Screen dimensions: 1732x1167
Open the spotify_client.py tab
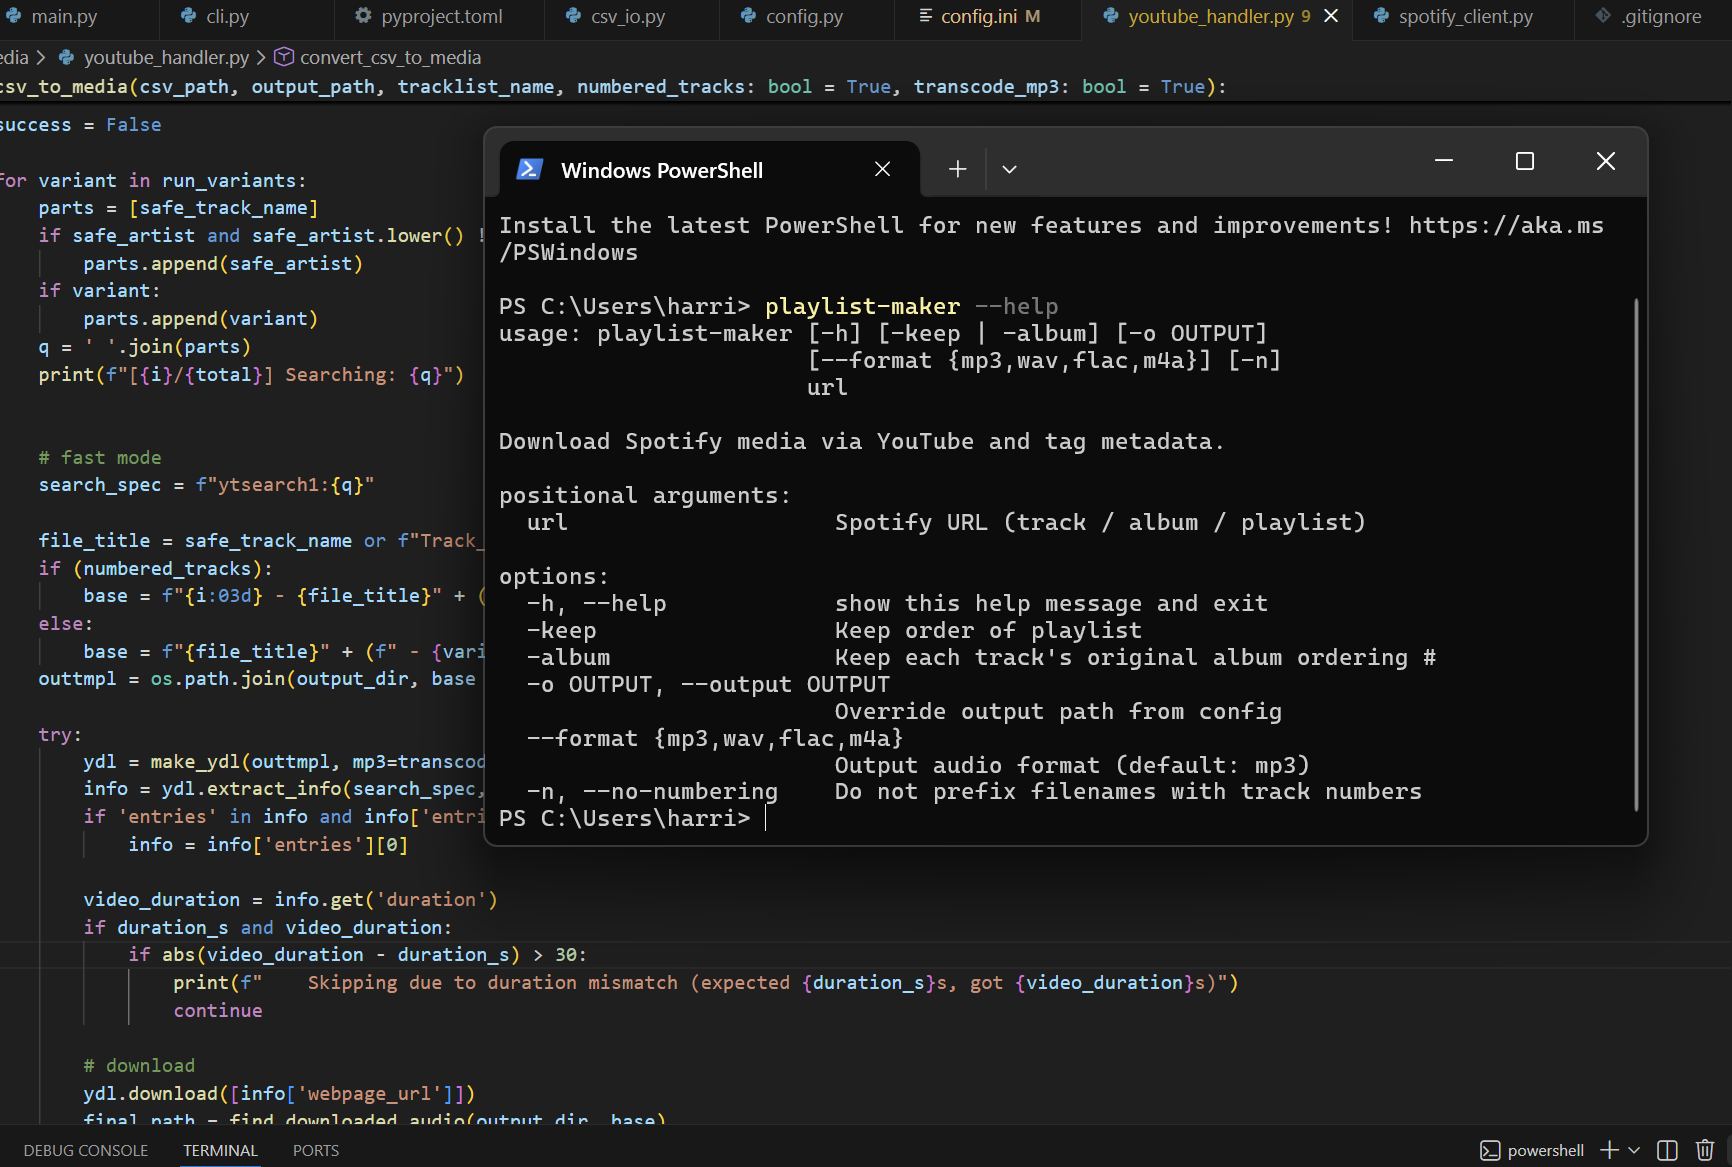click(1464, 16)
